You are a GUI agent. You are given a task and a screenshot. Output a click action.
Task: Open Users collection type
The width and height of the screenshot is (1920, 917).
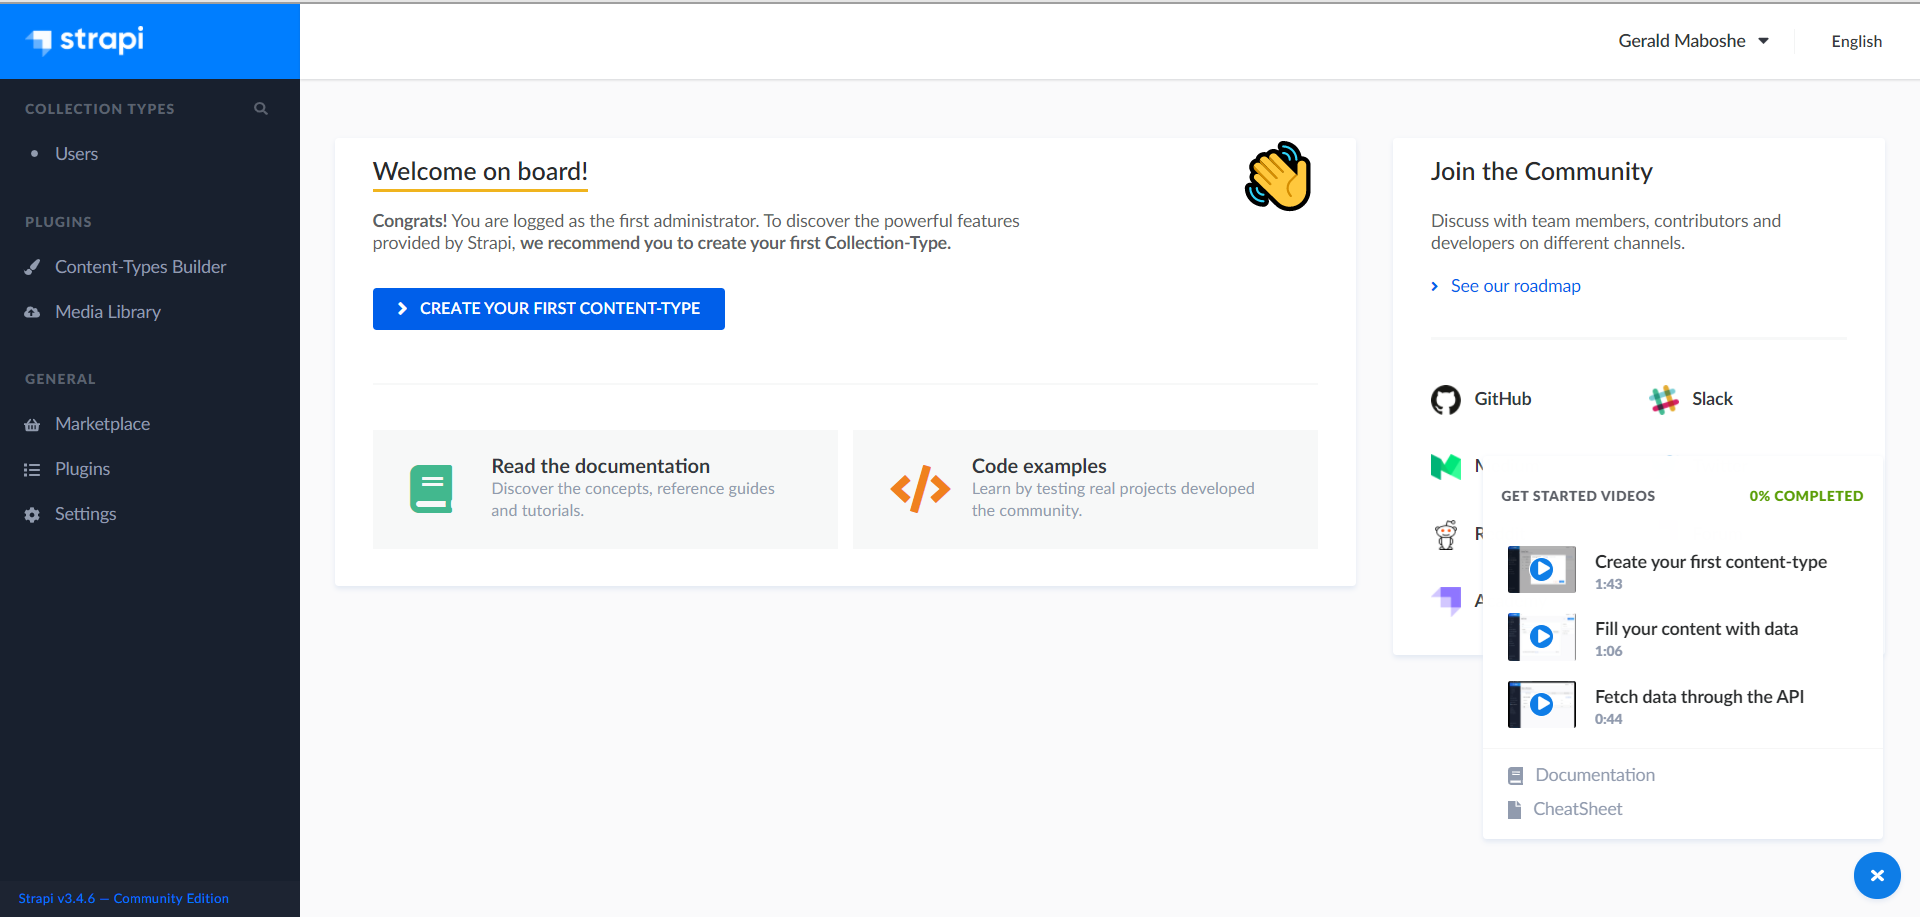click(x=76, y=154)
